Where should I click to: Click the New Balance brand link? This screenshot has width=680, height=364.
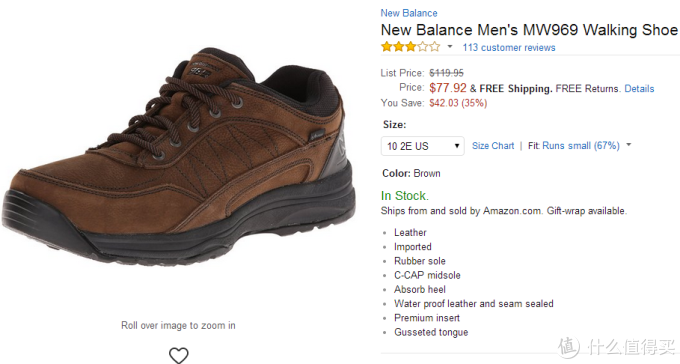click(409, 13)
